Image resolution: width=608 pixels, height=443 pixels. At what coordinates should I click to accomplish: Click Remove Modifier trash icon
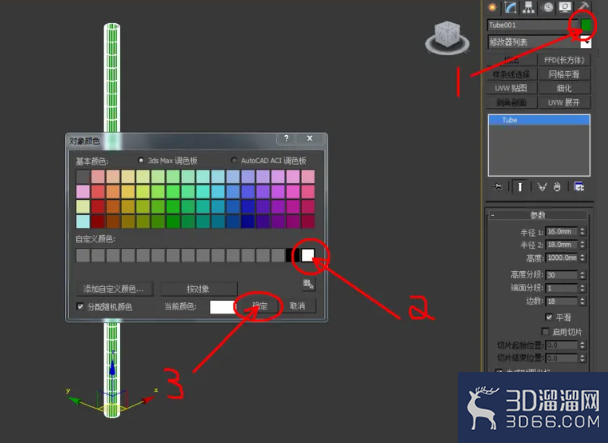pyautogui.click(x=557, y=187)
